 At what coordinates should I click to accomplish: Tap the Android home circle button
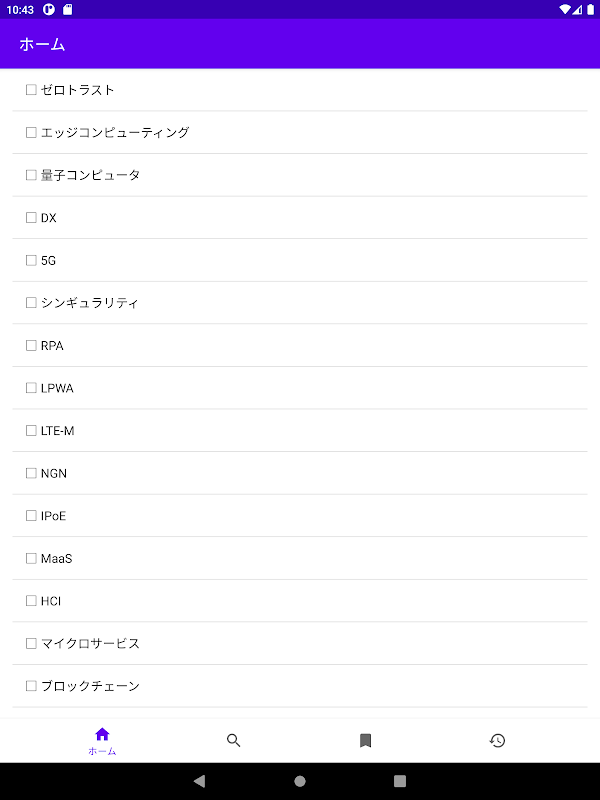pos(300,781)
